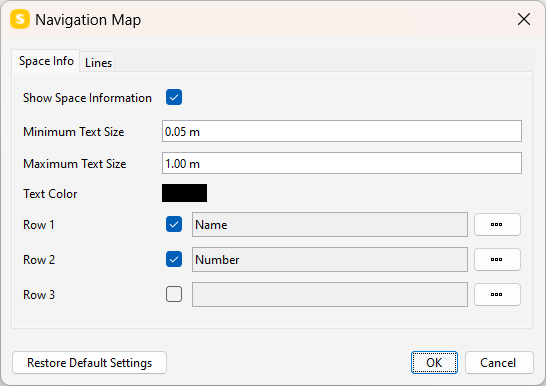Click the Minimum Text Size label
Screen dimensions: 546x386
74,132
